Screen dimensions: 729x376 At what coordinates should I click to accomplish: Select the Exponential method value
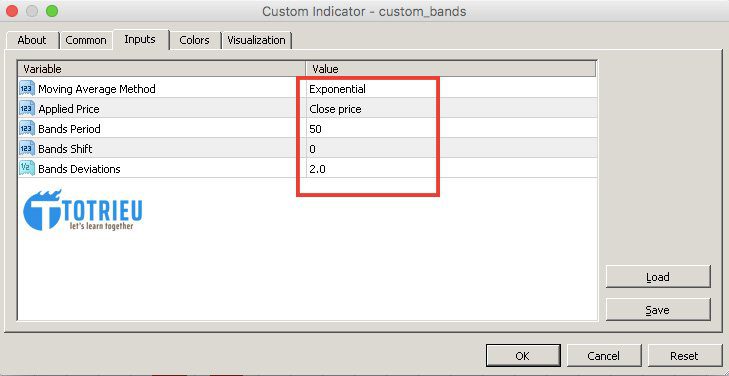(x=338, y=89)
